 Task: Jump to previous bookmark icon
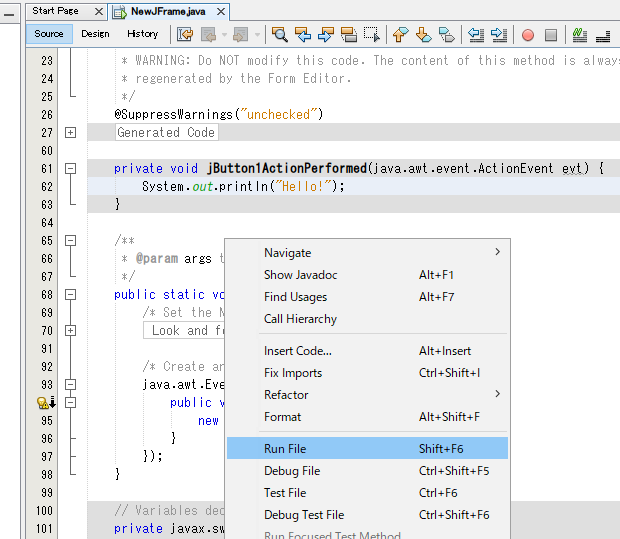401,35
